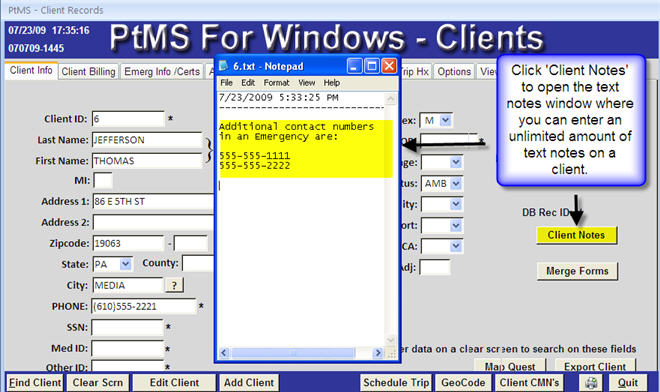Click the empty SSN field

[x=127, y=327]
